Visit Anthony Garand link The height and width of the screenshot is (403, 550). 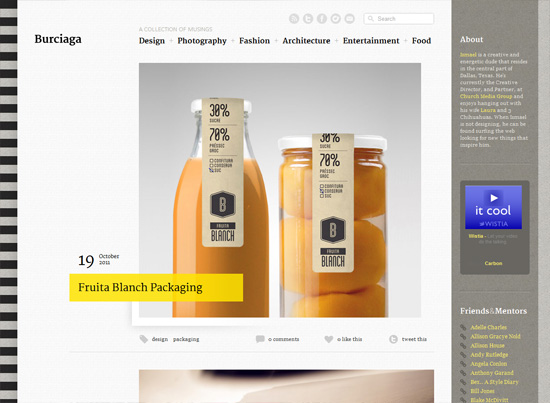492,373
